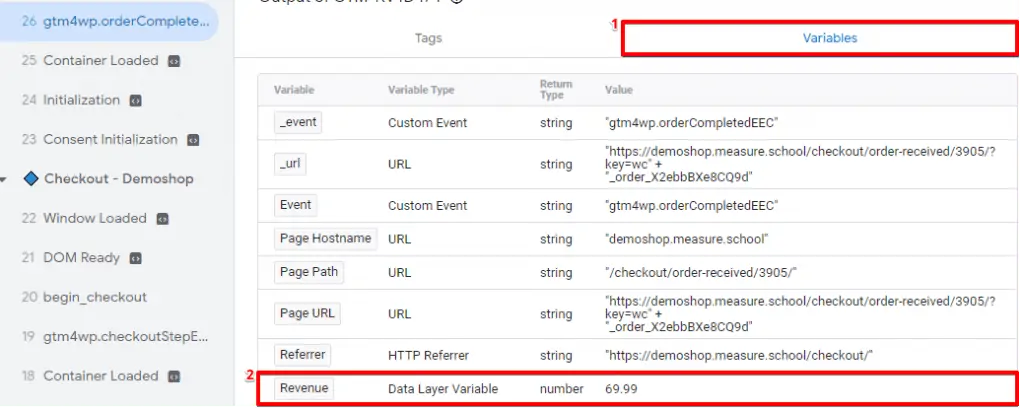Click _event row value gtm4wp.orderCompletedEEC
This screenshot has width=1024, height=410.
(x=692, y=123)
